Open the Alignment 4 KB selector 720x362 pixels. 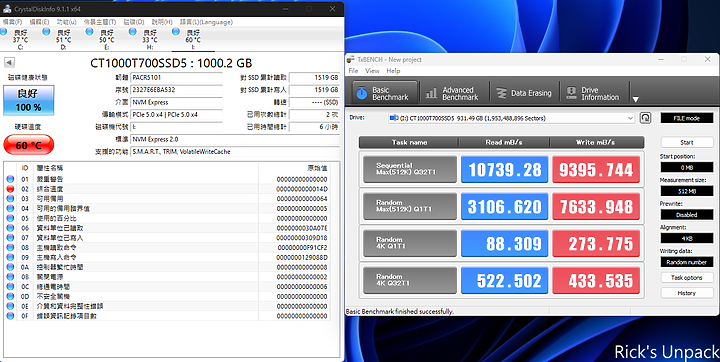(x=686, y=238)
